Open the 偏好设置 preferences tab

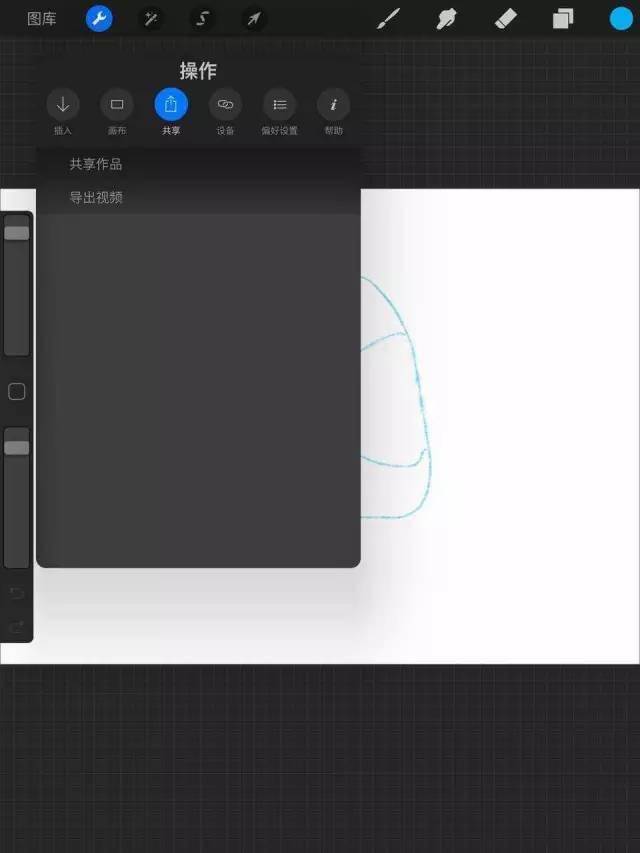tap(279, 112)
